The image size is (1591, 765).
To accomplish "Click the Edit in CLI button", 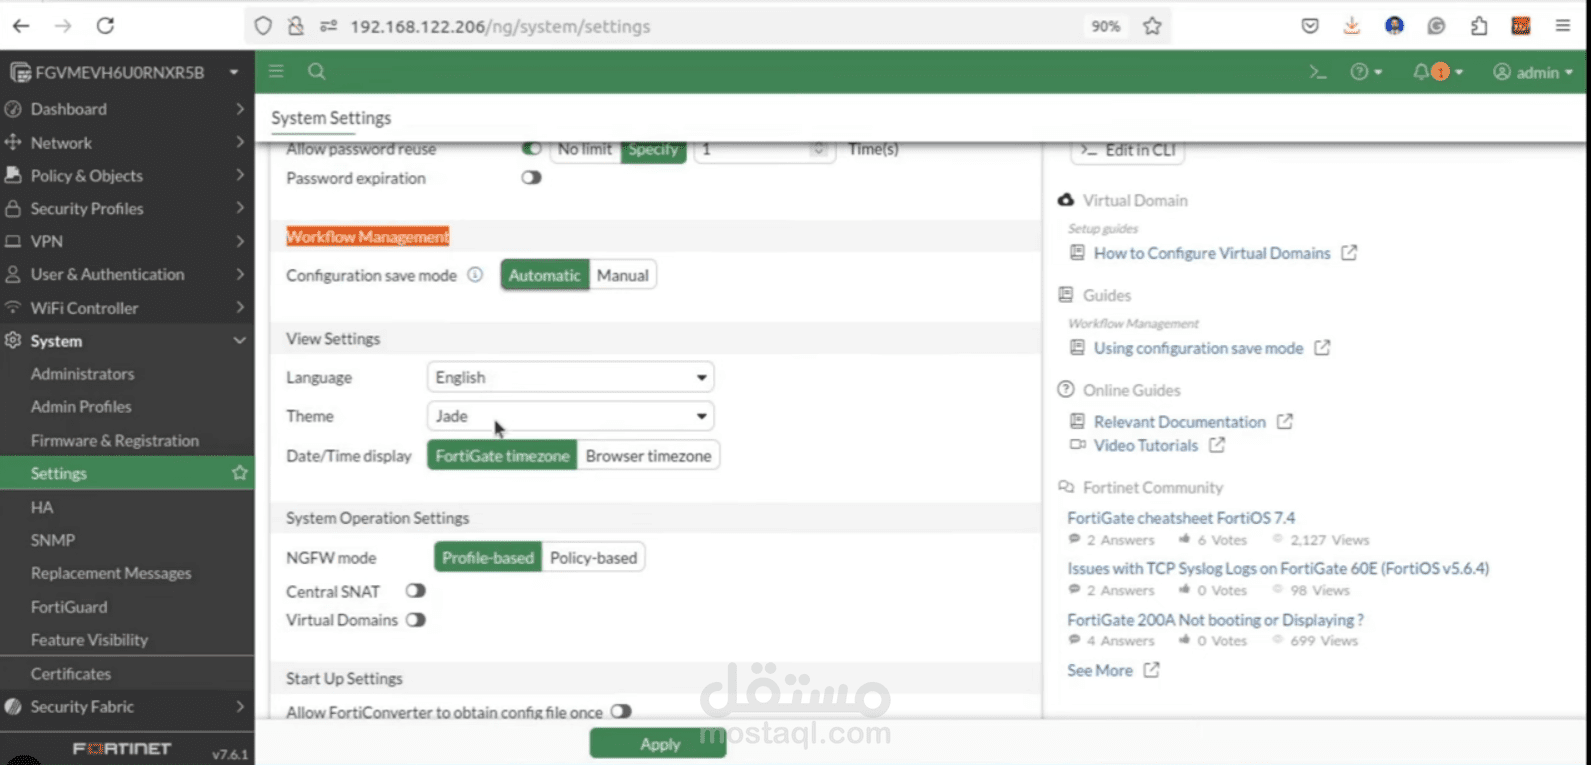I will tap(1128, 150).
